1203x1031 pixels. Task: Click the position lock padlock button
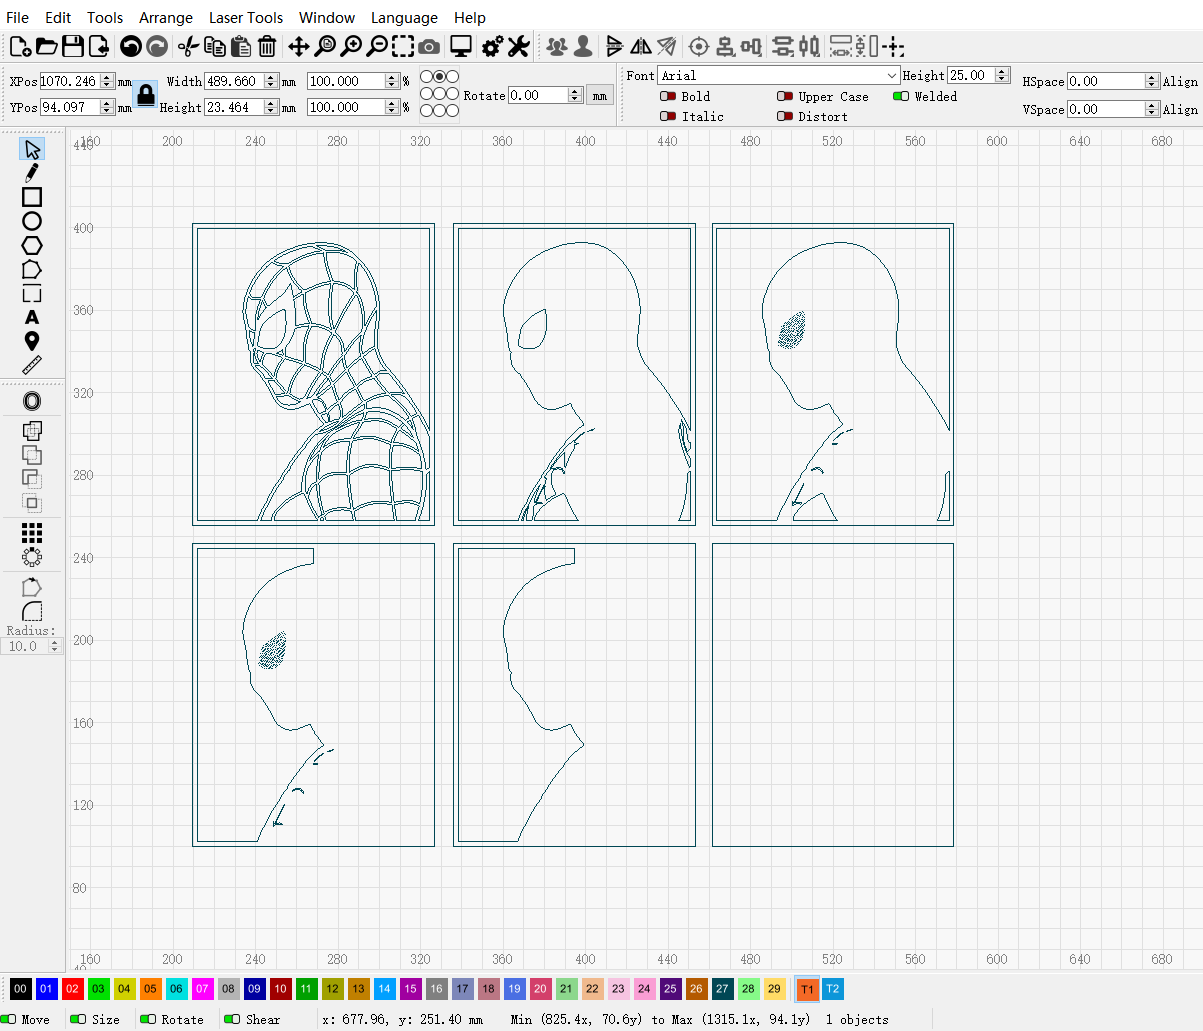[x=145, y=95]
